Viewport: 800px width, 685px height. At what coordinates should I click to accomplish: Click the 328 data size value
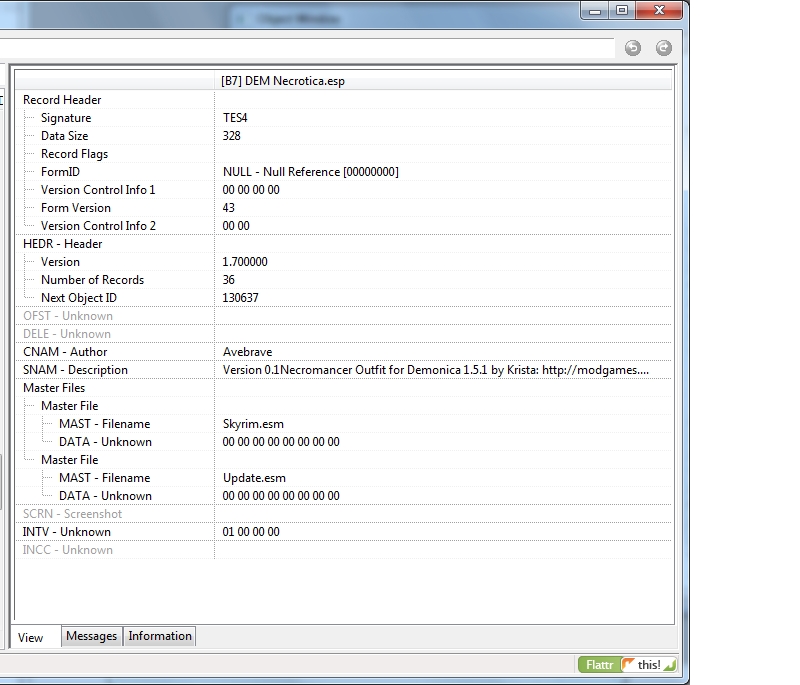[232, 136]
